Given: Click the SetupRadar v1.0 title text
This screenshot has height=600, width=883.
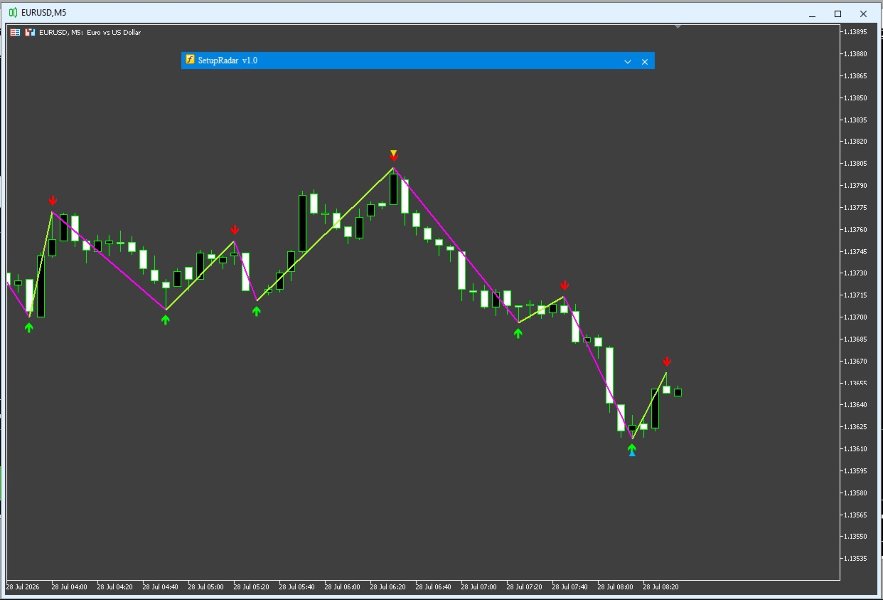Looking at the screenshot, I should (x=228, y=60).
